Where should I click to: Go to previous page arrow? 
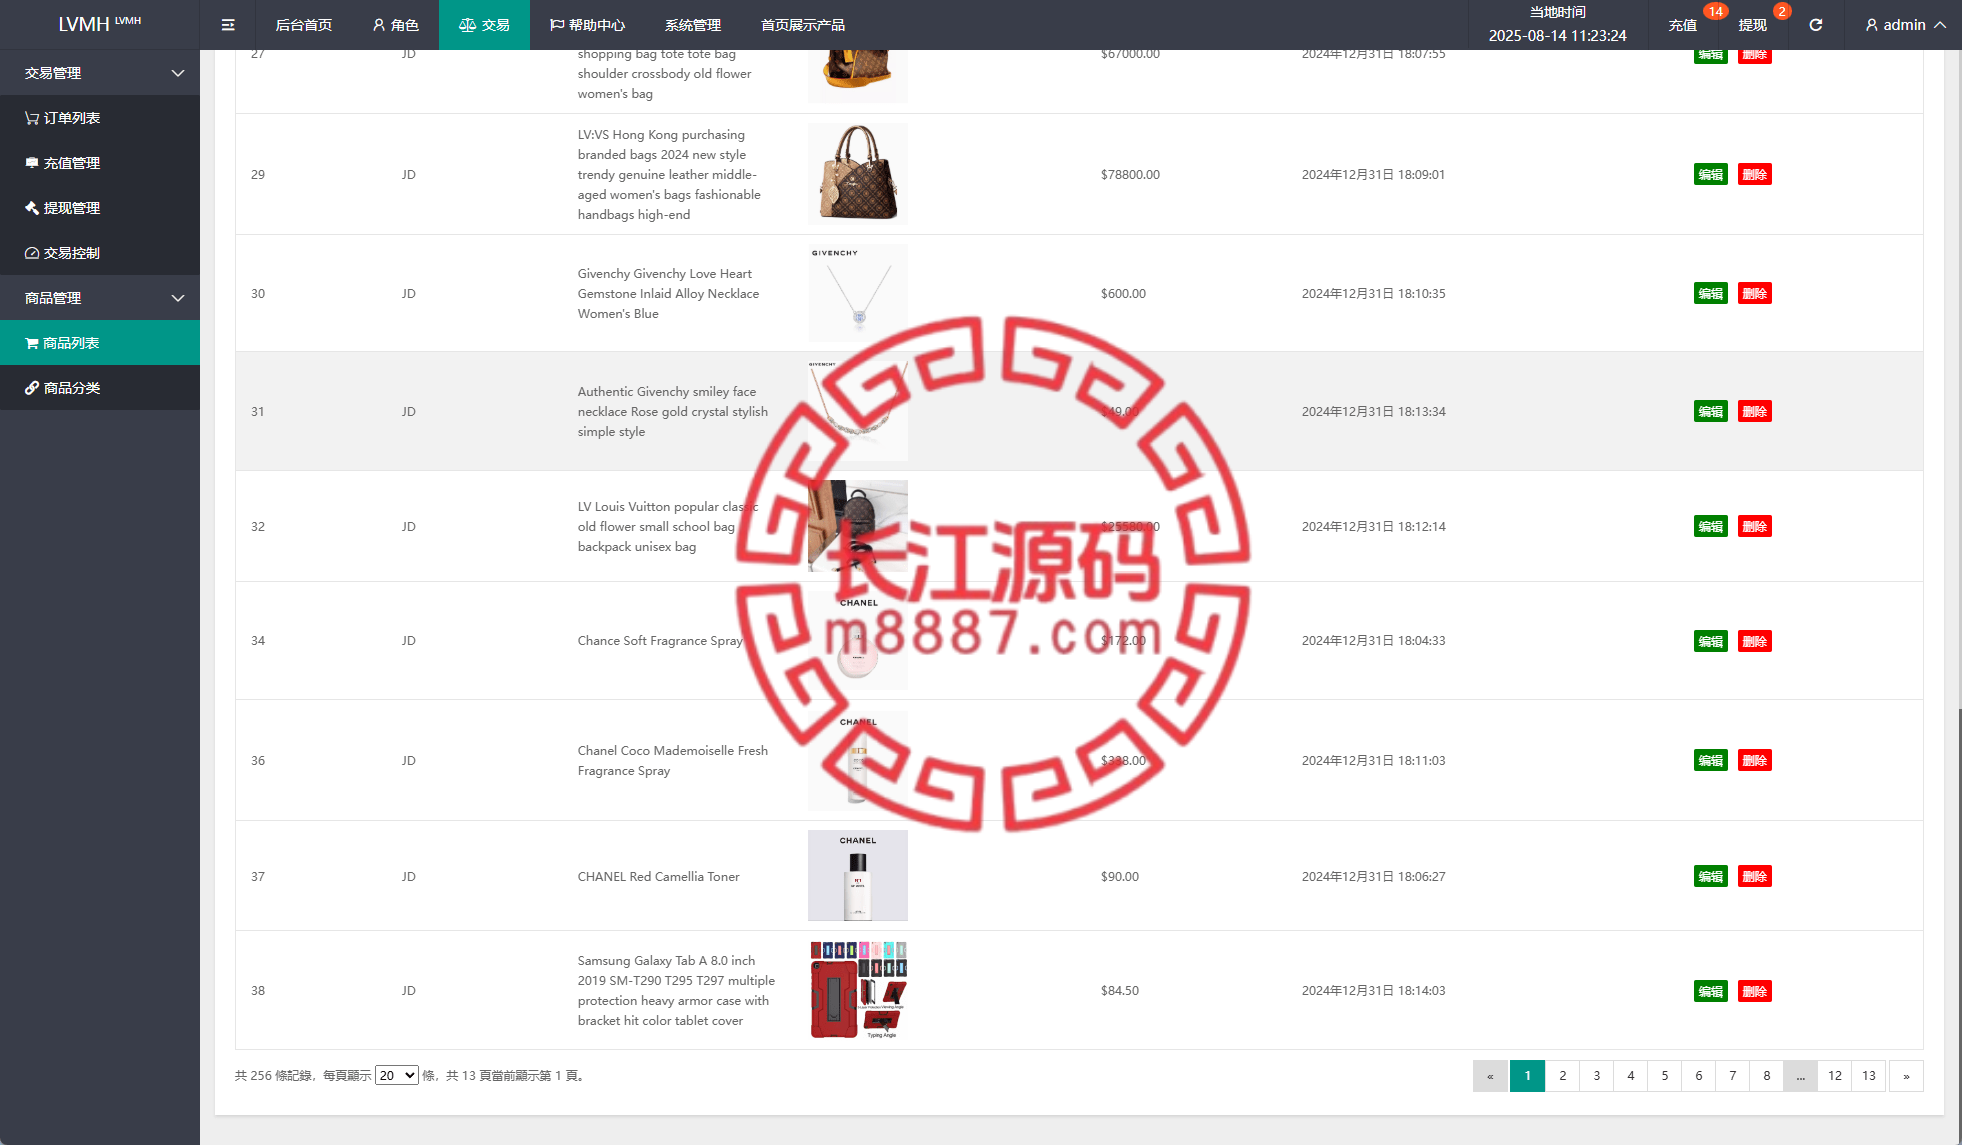pyautogui.click(x=1490, y=1076)
